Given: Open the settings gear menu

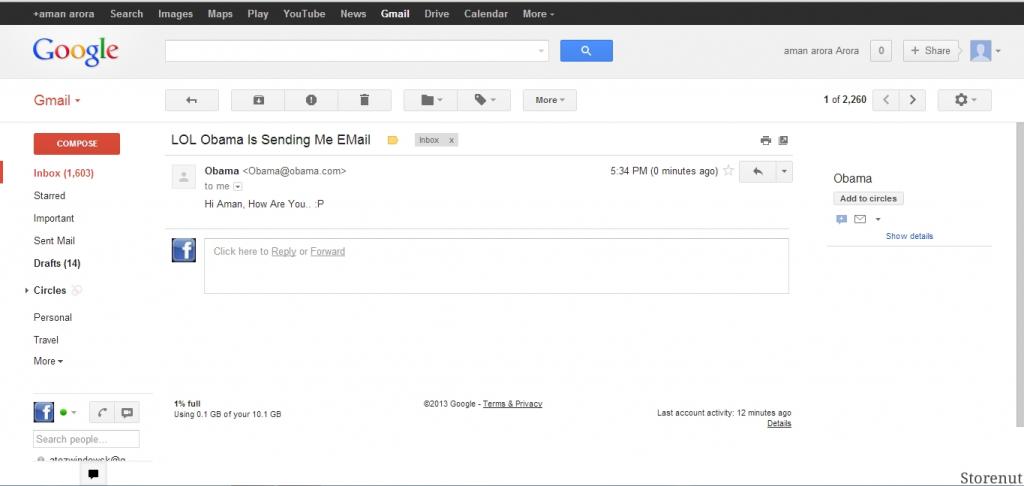Looking at the screenshot, I should tap(965, 100).
